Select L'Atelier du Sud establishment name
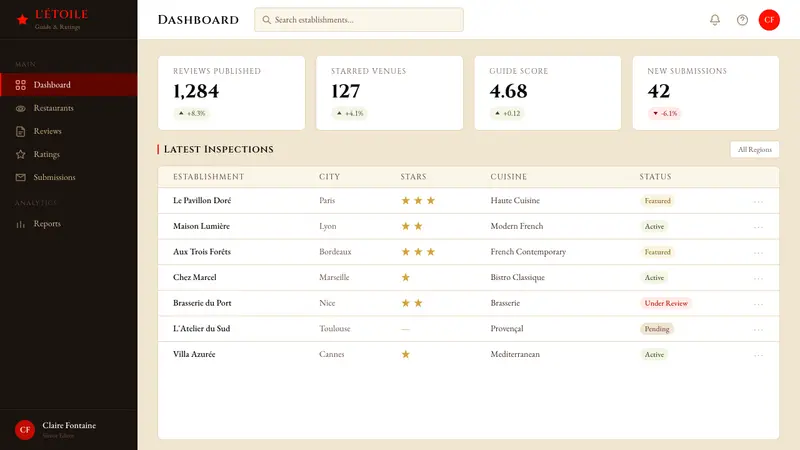 [x=202, y=329]
